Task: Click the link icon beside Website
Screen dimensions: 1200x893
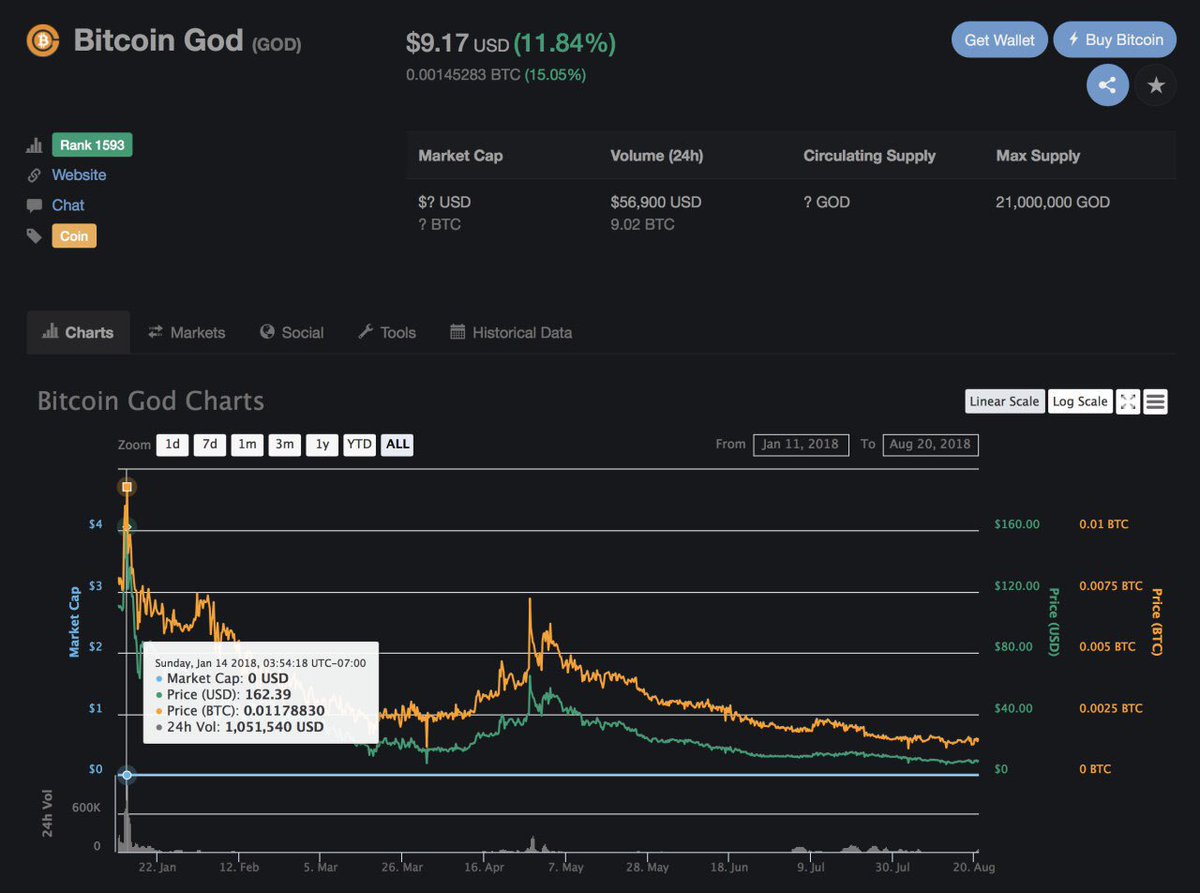Action: coord(35,175)
